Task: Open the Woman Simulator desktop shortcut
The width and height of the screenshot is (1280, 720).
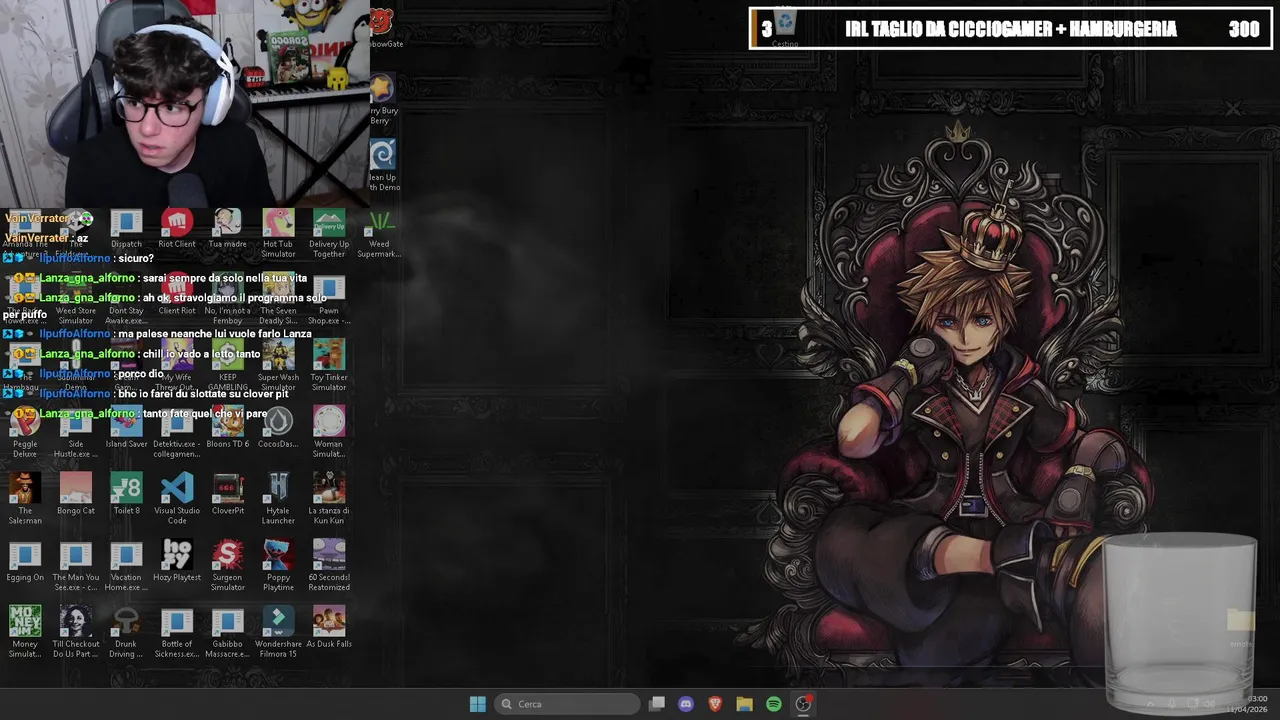Action: click(329, 433)
